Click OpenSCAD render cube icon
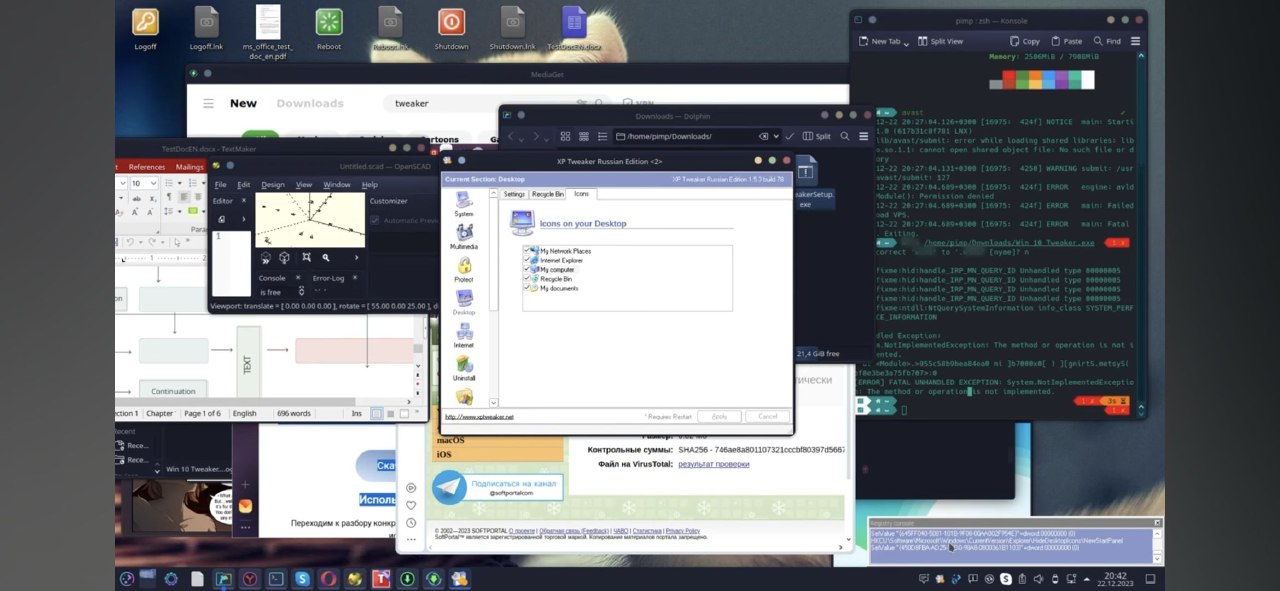 (x=285, y=258)
